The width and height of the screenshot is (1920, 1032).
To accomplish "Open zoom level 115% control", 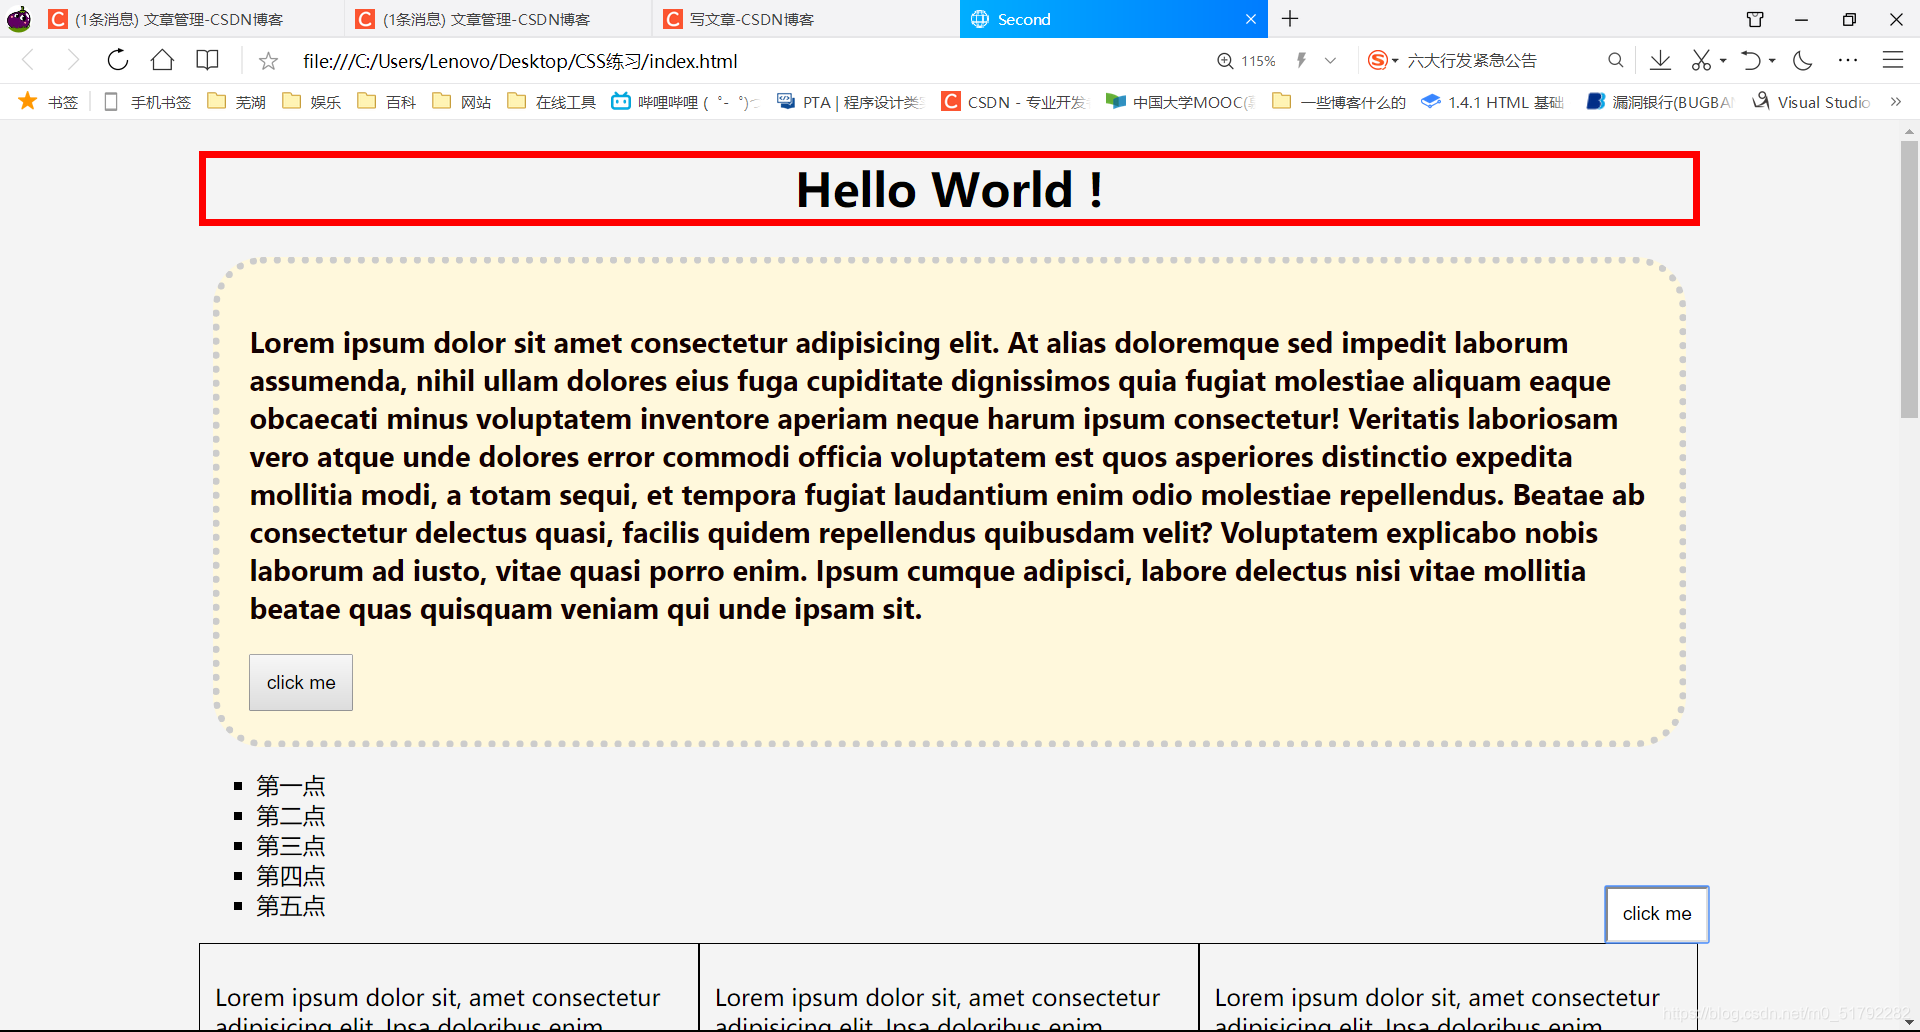I will tap(1246, 61).
